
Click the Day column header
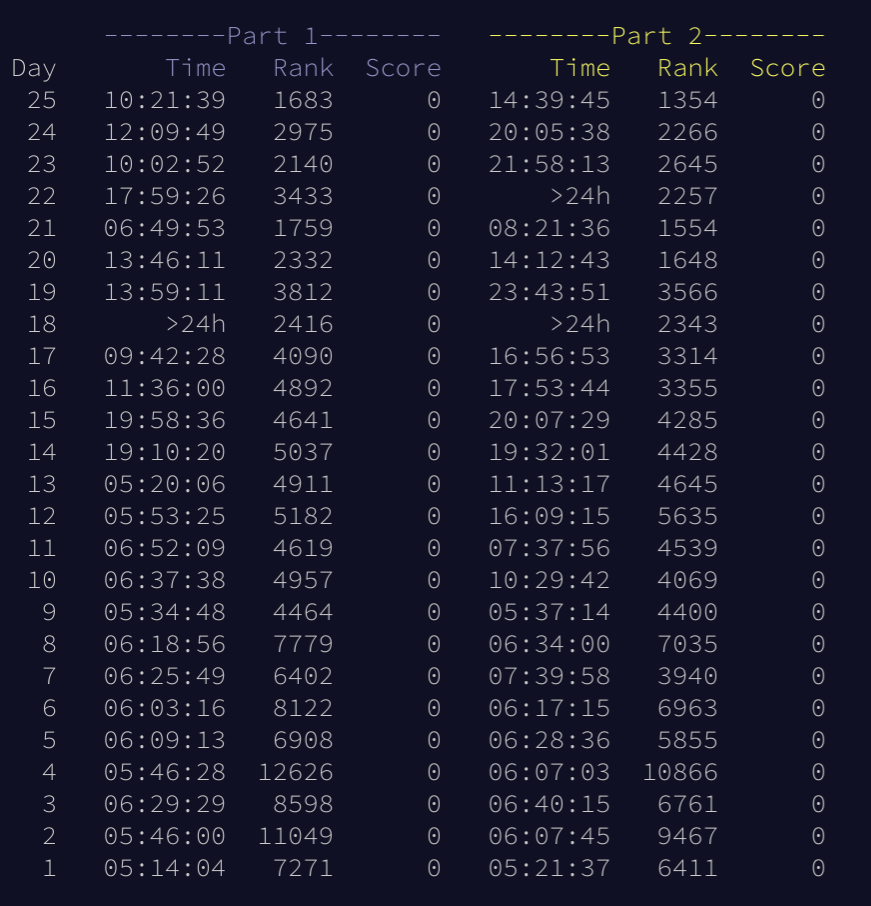coord(34,68)
